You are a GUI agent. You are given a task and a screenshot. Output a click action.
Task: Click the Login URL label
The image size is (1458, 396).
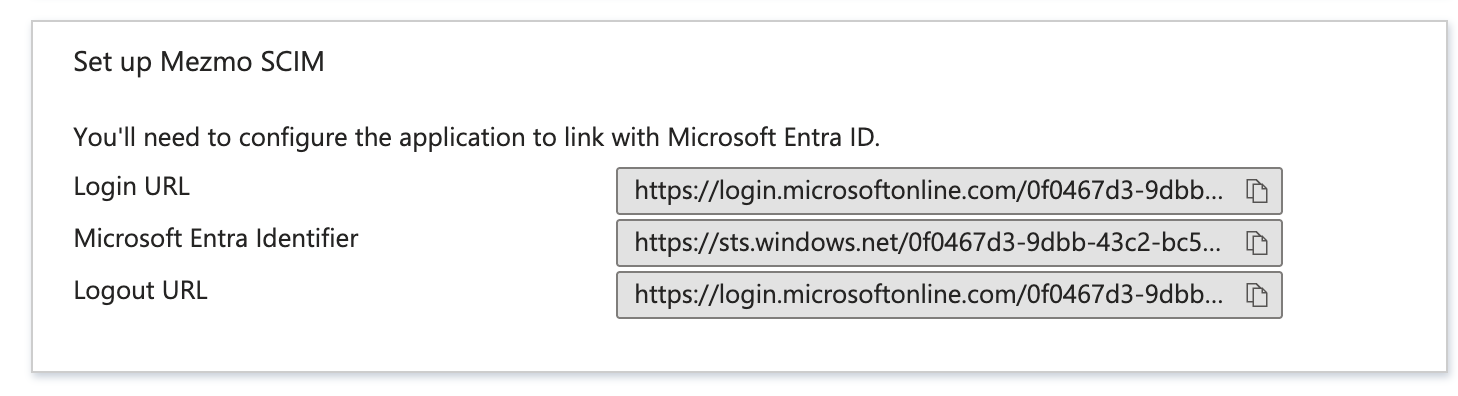(131, 187)
